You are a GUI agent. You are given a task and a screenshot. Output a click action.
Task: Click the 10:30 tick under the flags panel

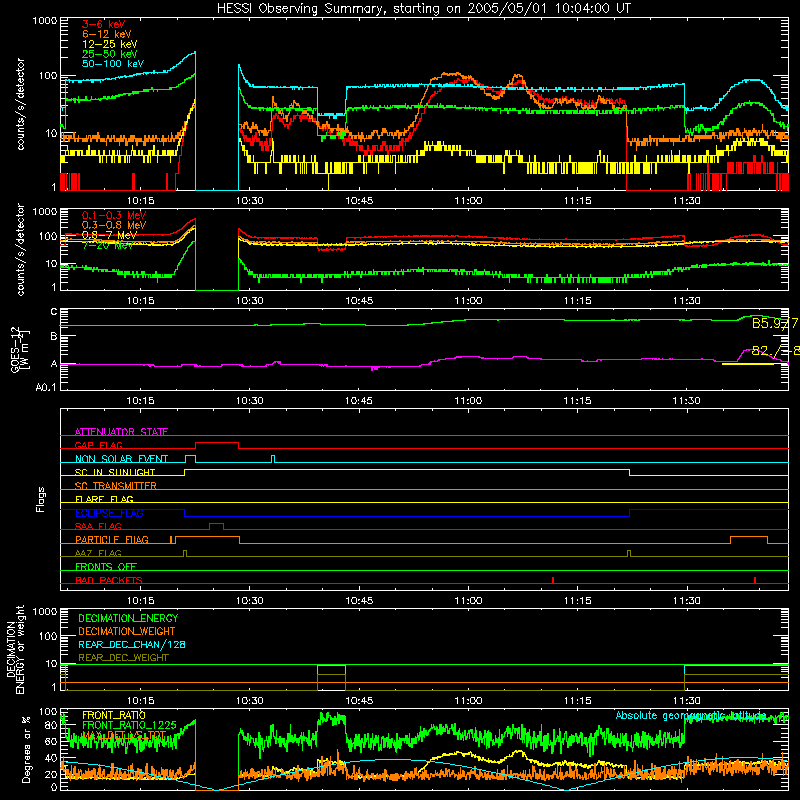[x=250, y=601]
